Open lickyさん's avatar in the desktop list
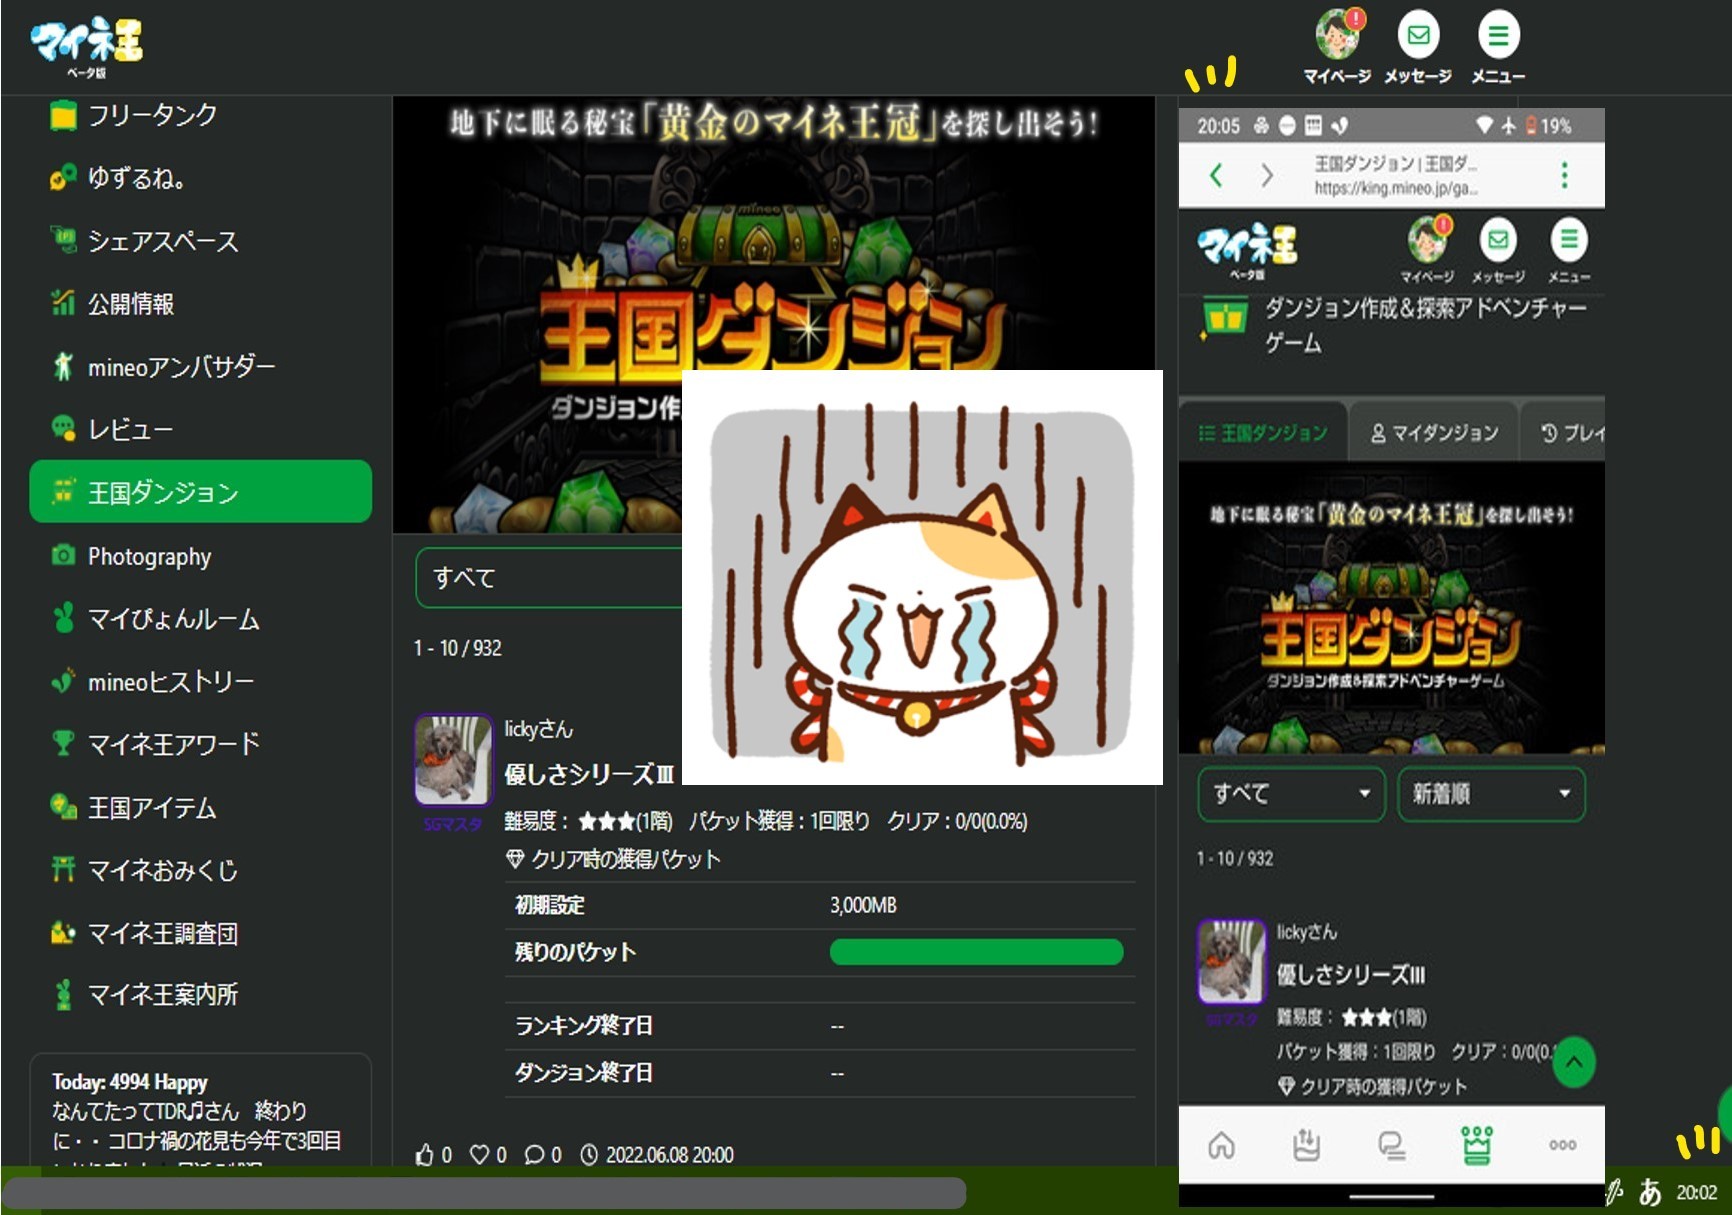Image resolution: width=1732 pixels, height=1215 pixels. click(x=453, y=759)
